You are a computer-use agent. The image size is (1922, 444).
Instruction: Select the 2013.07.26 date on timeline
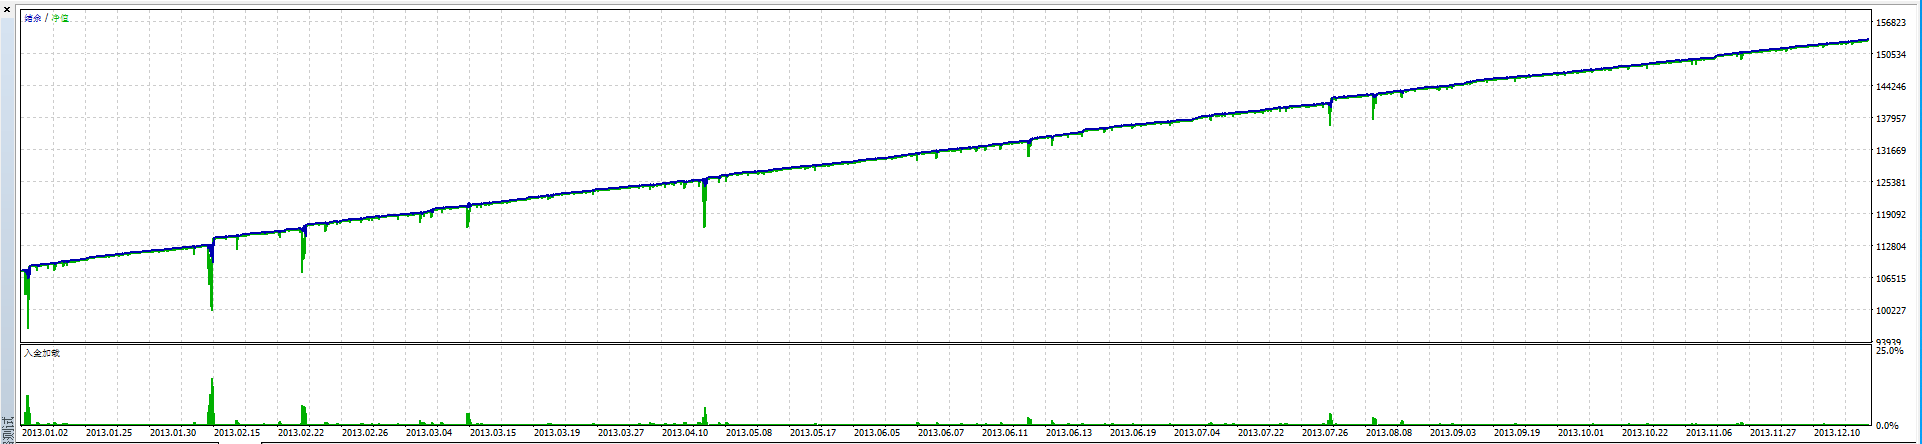point(1325,433)
